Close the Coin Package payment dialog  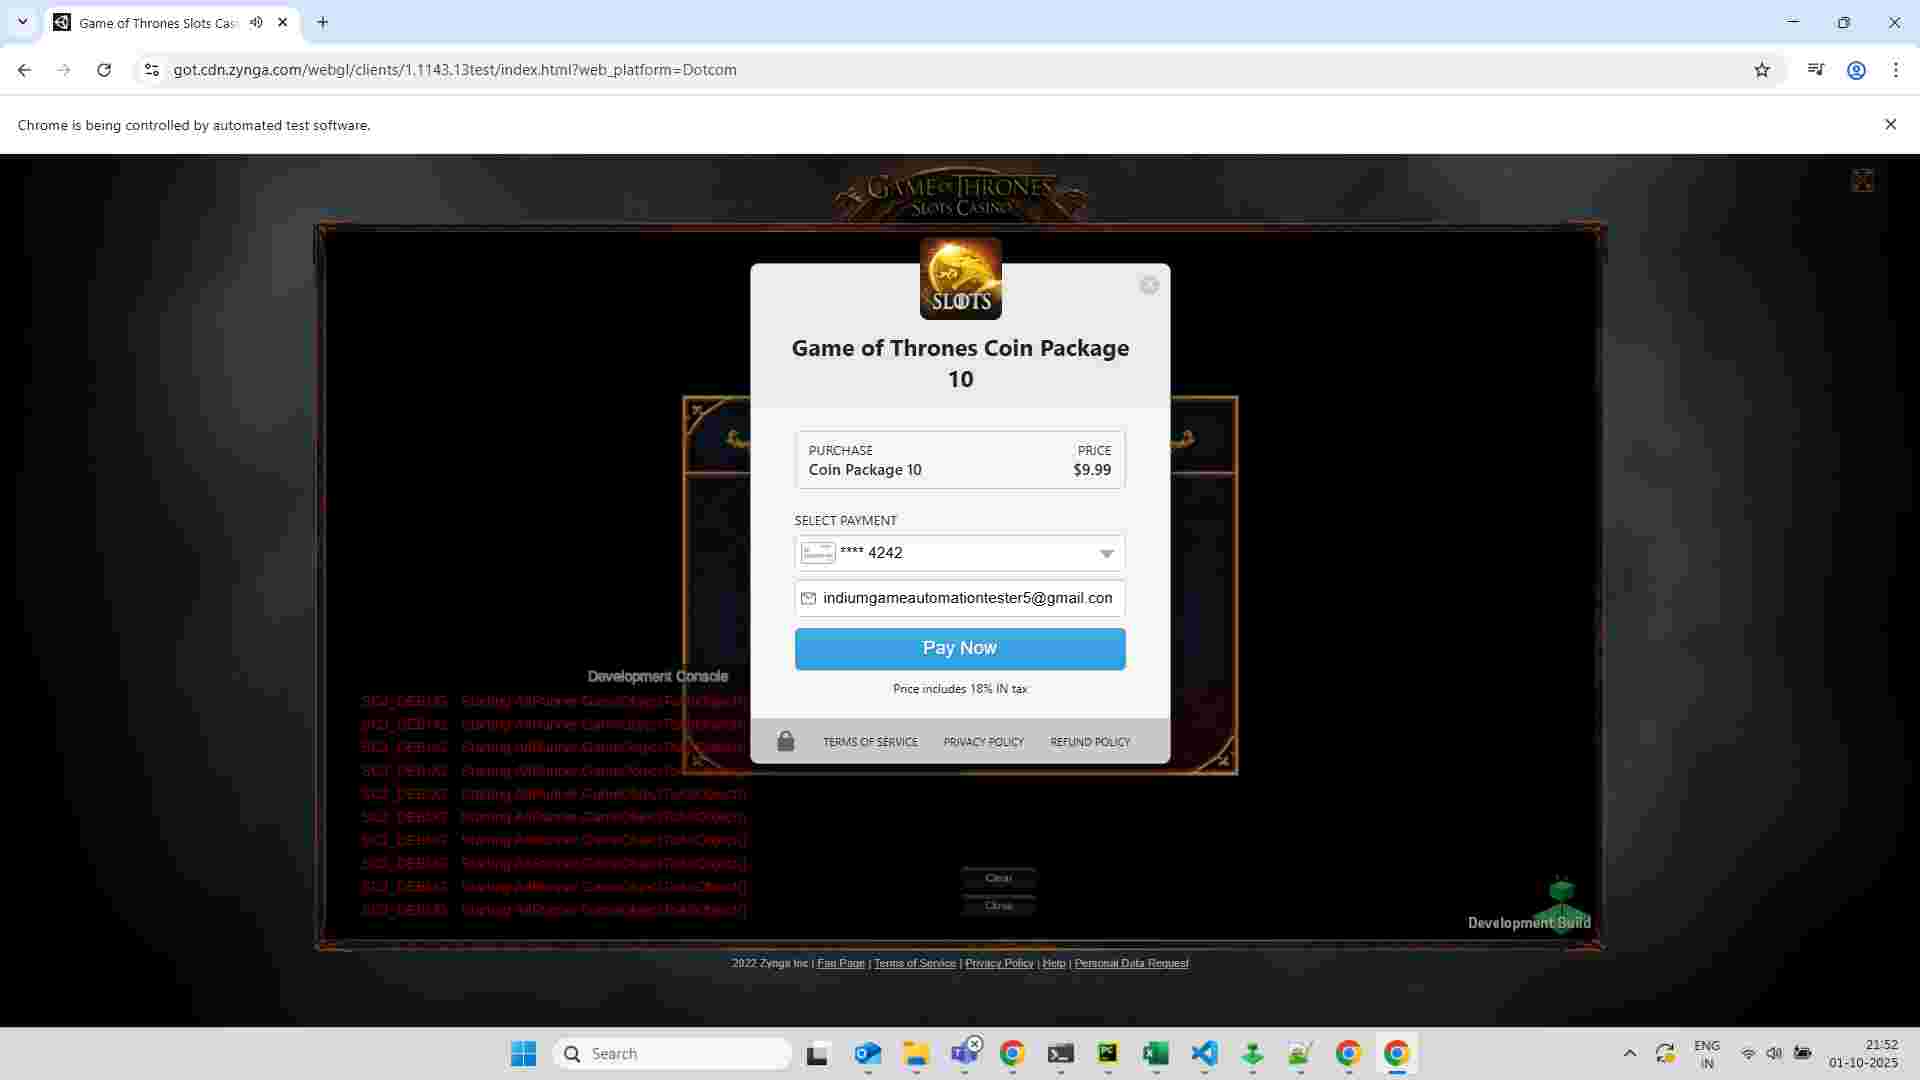click(x=1149, y=286)
